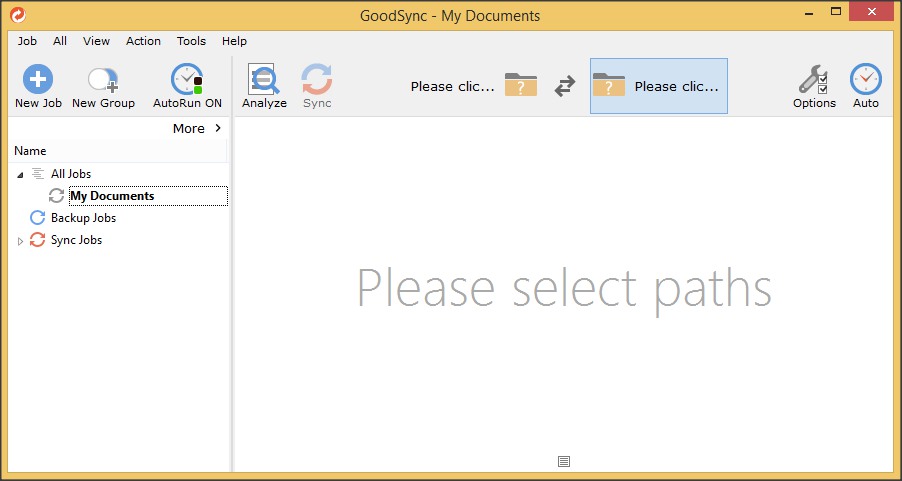Click the red Sync Jobs arrows icon
902x481 pixels.
(37, 240)
